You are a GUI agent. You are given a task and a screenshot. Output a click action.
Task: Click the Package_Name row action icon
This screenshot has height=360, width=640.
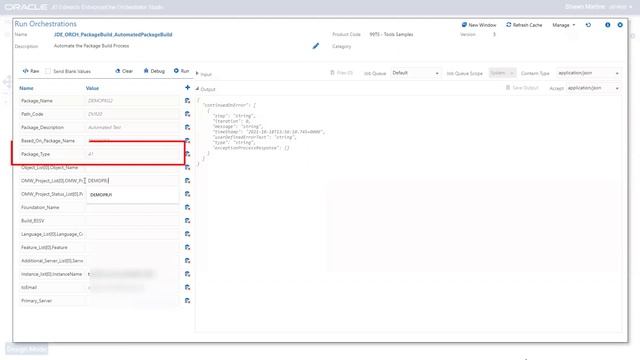click(187, 101)
